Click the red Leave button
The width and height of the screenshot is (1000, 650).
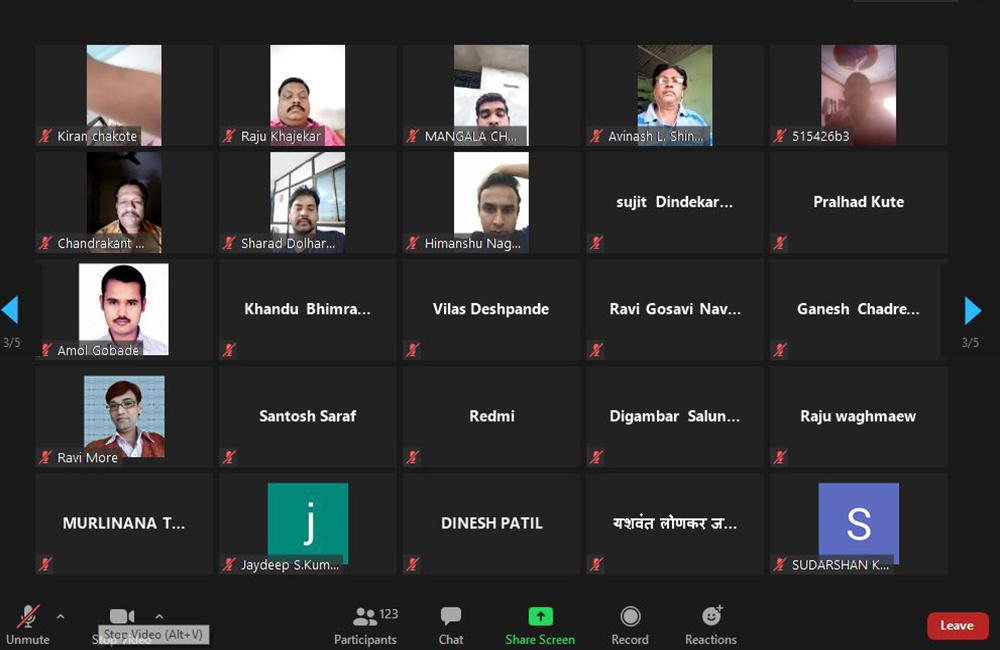pos(957,626)
